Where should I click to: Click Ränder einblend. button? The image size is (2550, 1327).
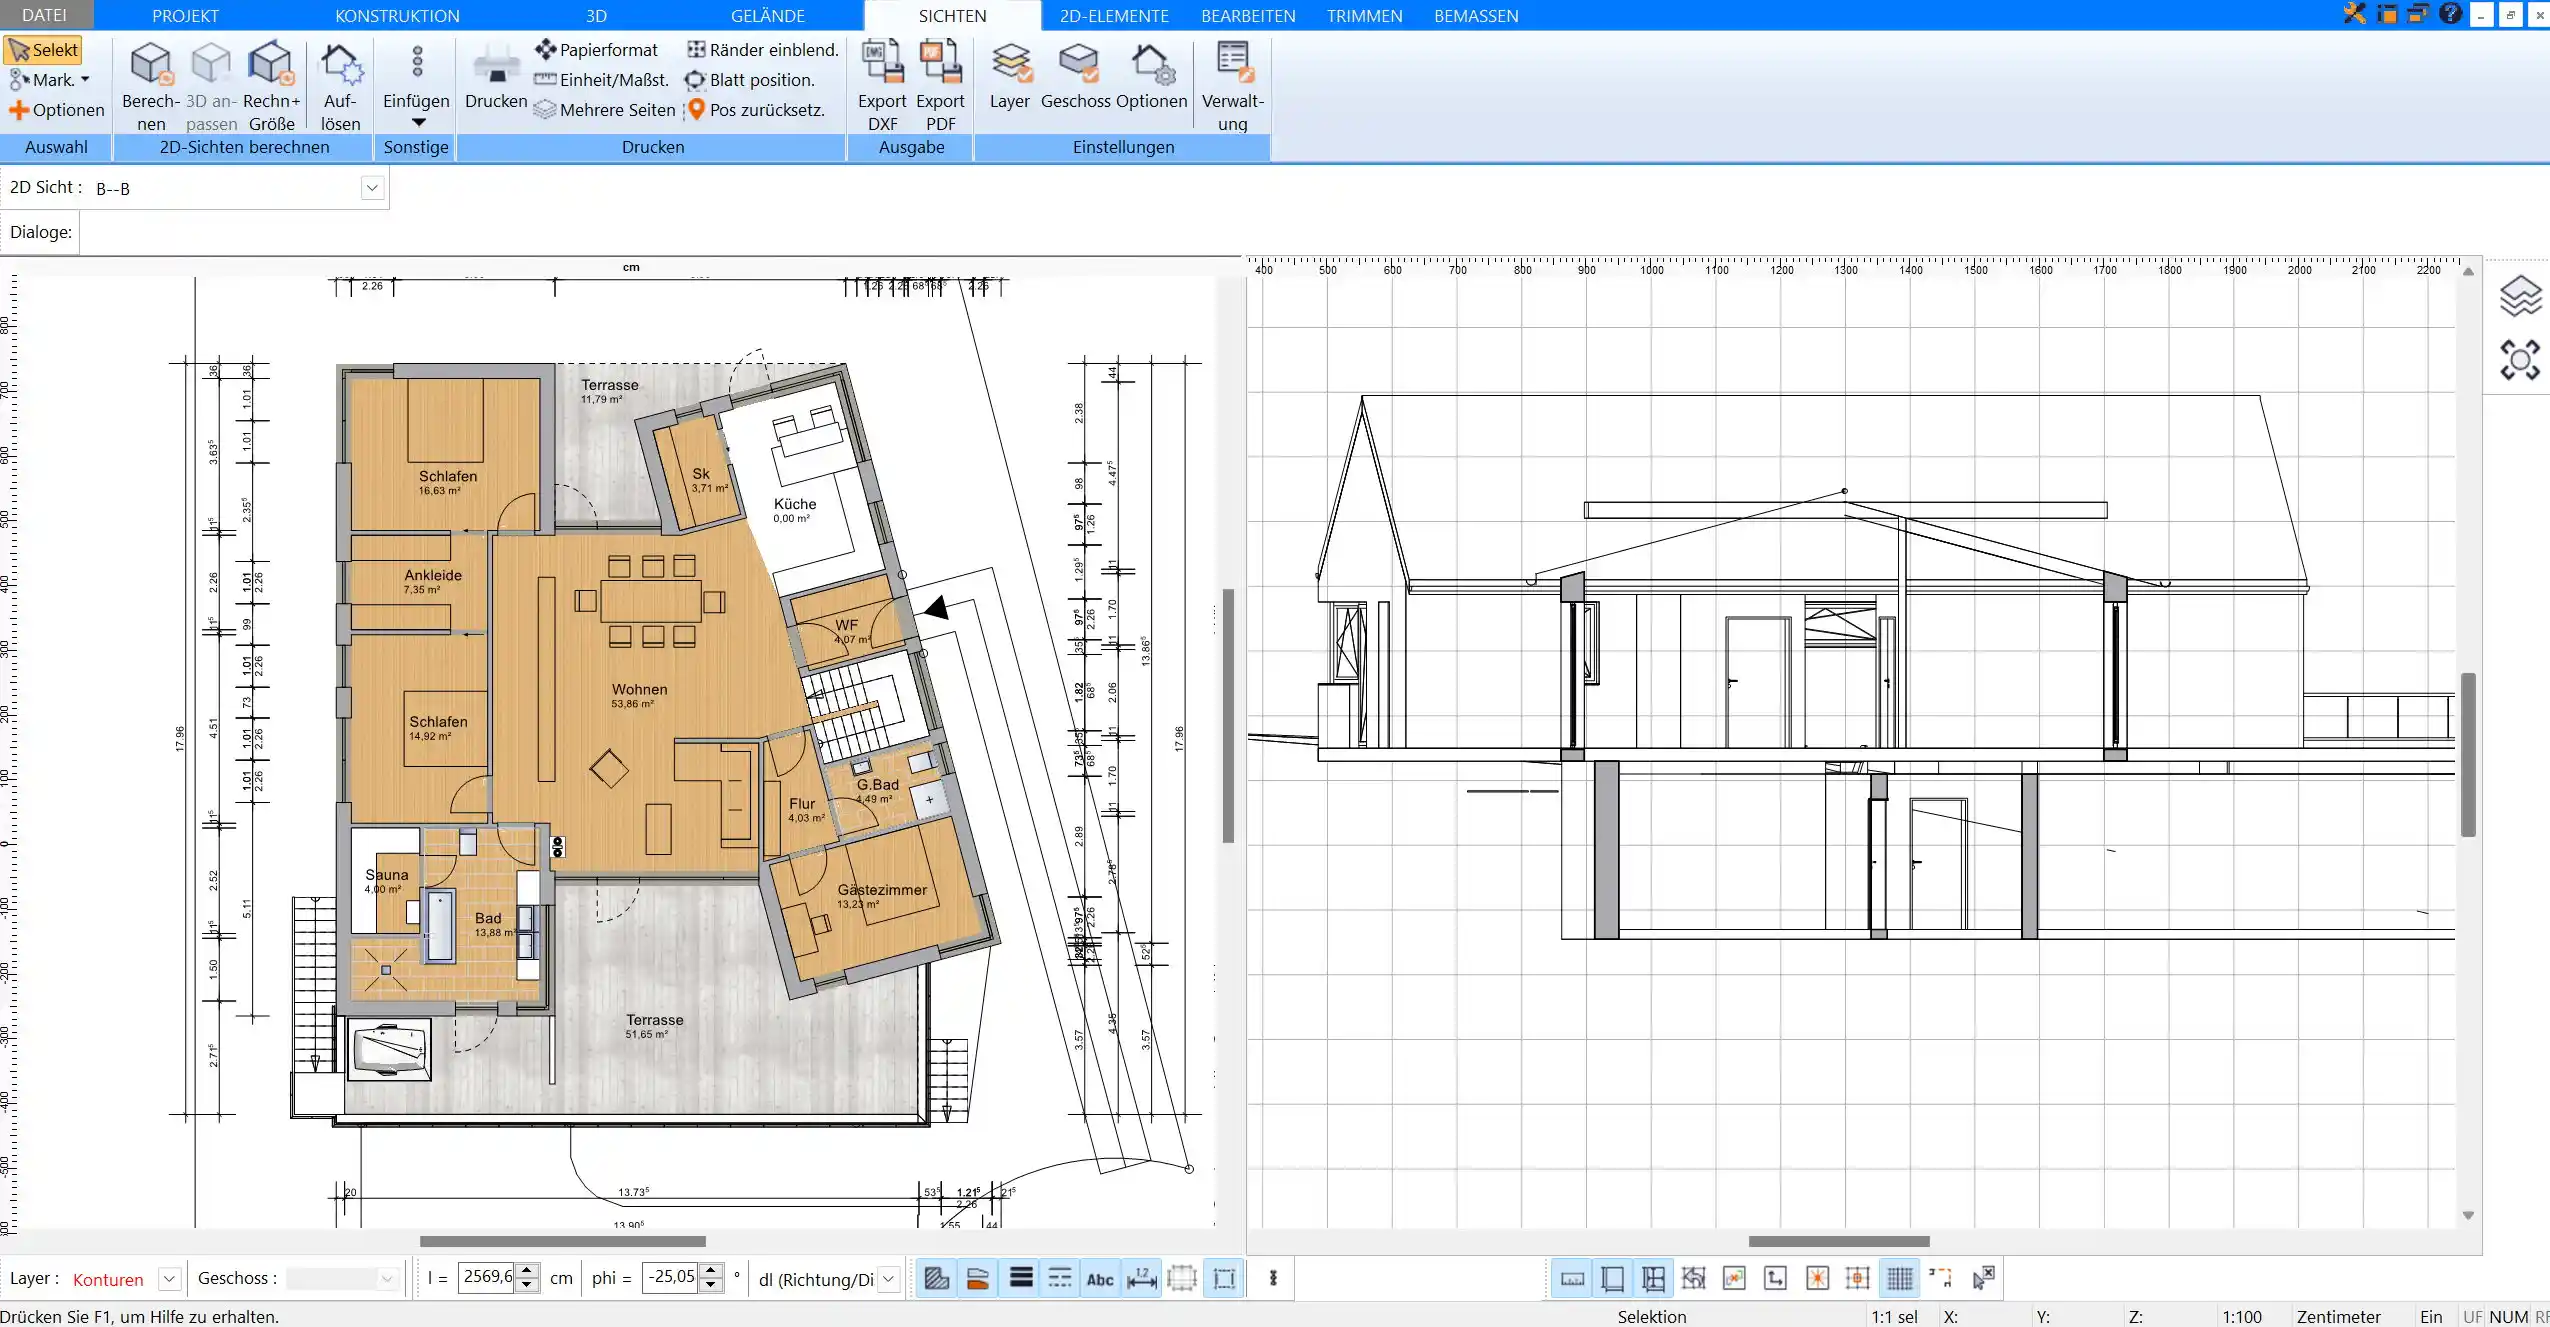(x=763, y=50)
